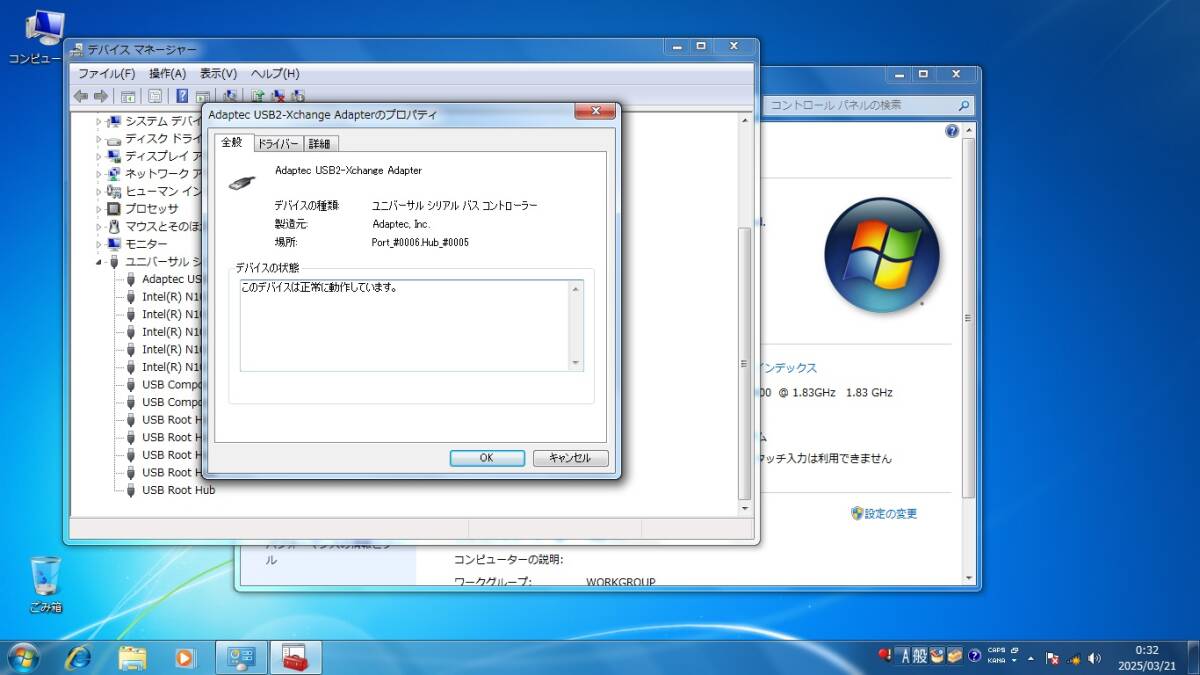Click the blue Help question-mark toolbar icon
The width and height of the screenshot is (1200, 675).
click(182, 96)
